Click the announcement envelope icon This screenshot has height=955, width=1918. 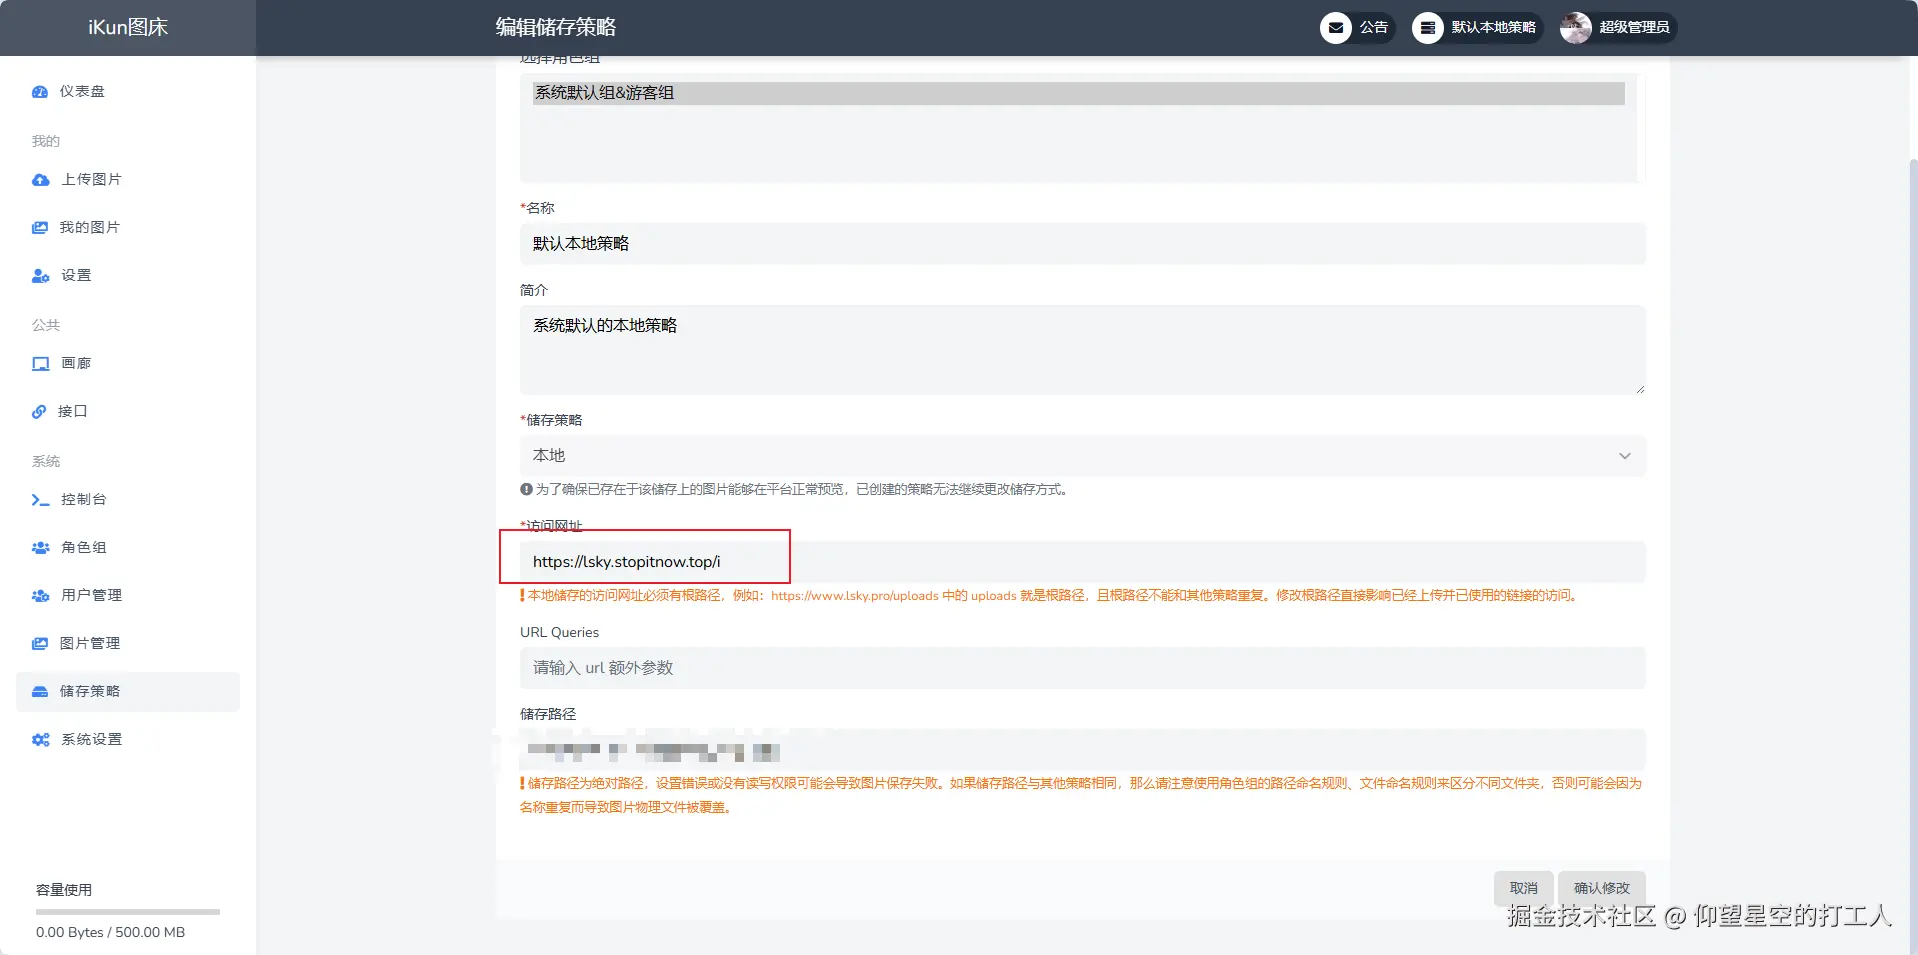click(1336, 28)
